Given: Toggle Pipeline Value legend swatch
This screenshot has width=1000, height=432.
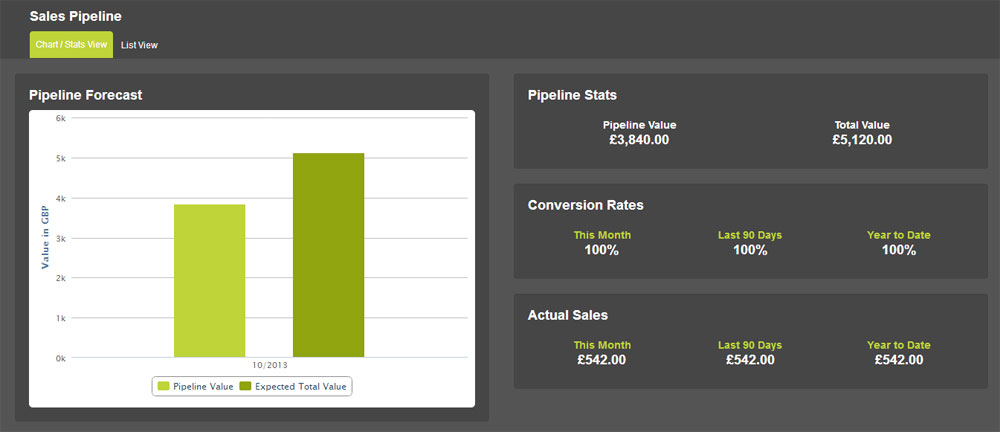Looking at the screenshot, I should click(164, 386).
